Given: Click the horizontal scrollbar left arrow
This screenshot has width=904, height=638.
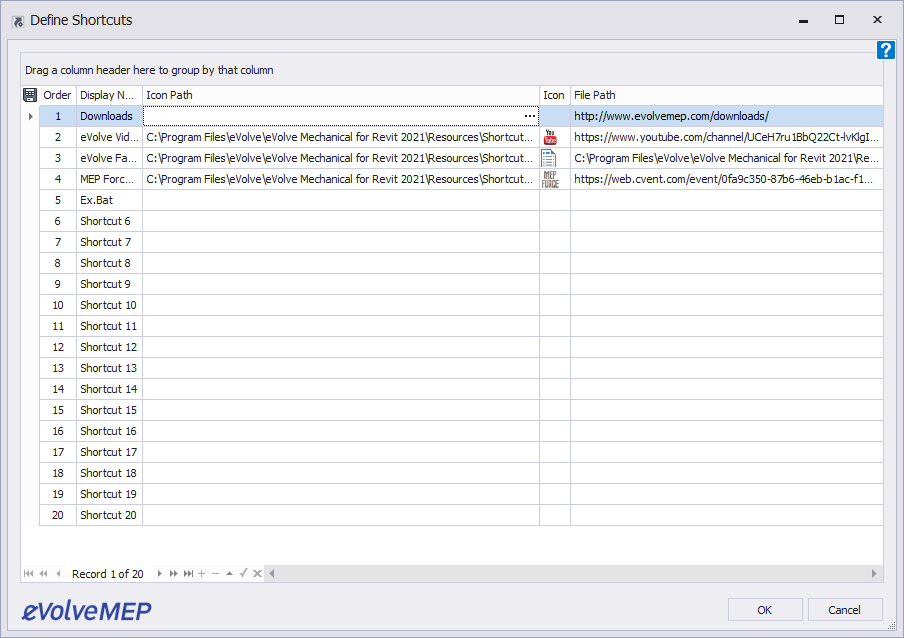Looking at the screenshot, I should click(x=272, y=573).
